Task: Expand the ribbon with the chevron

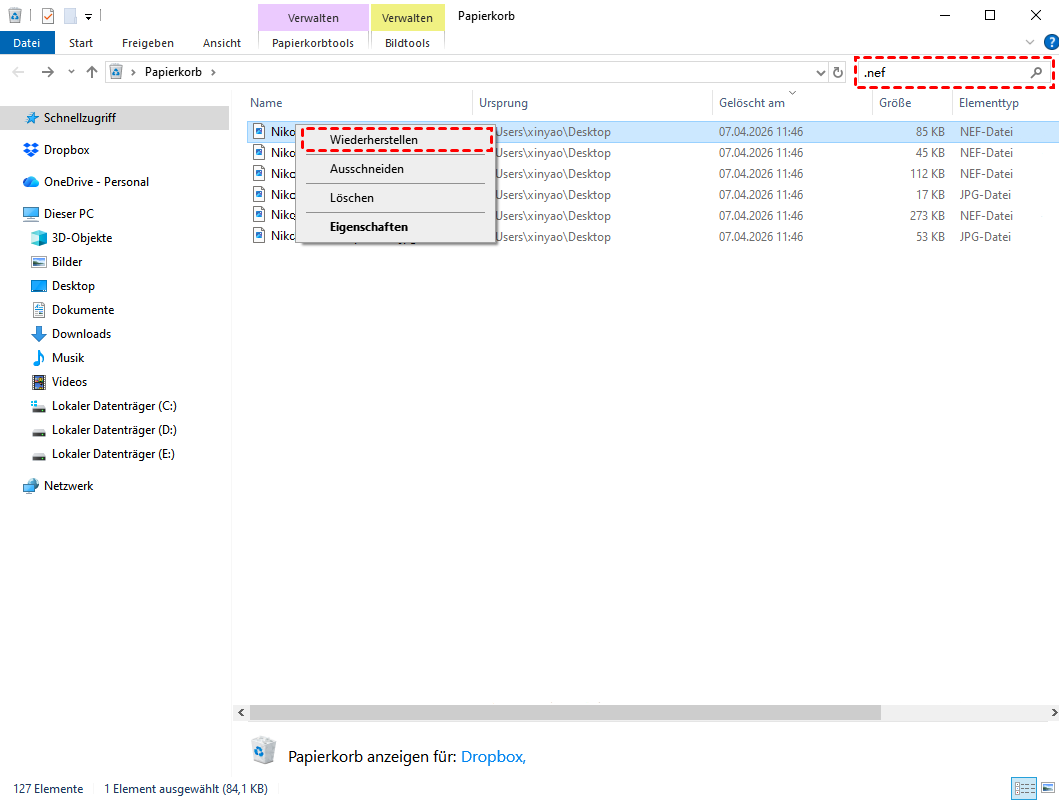Action: tap(1031, 42)
